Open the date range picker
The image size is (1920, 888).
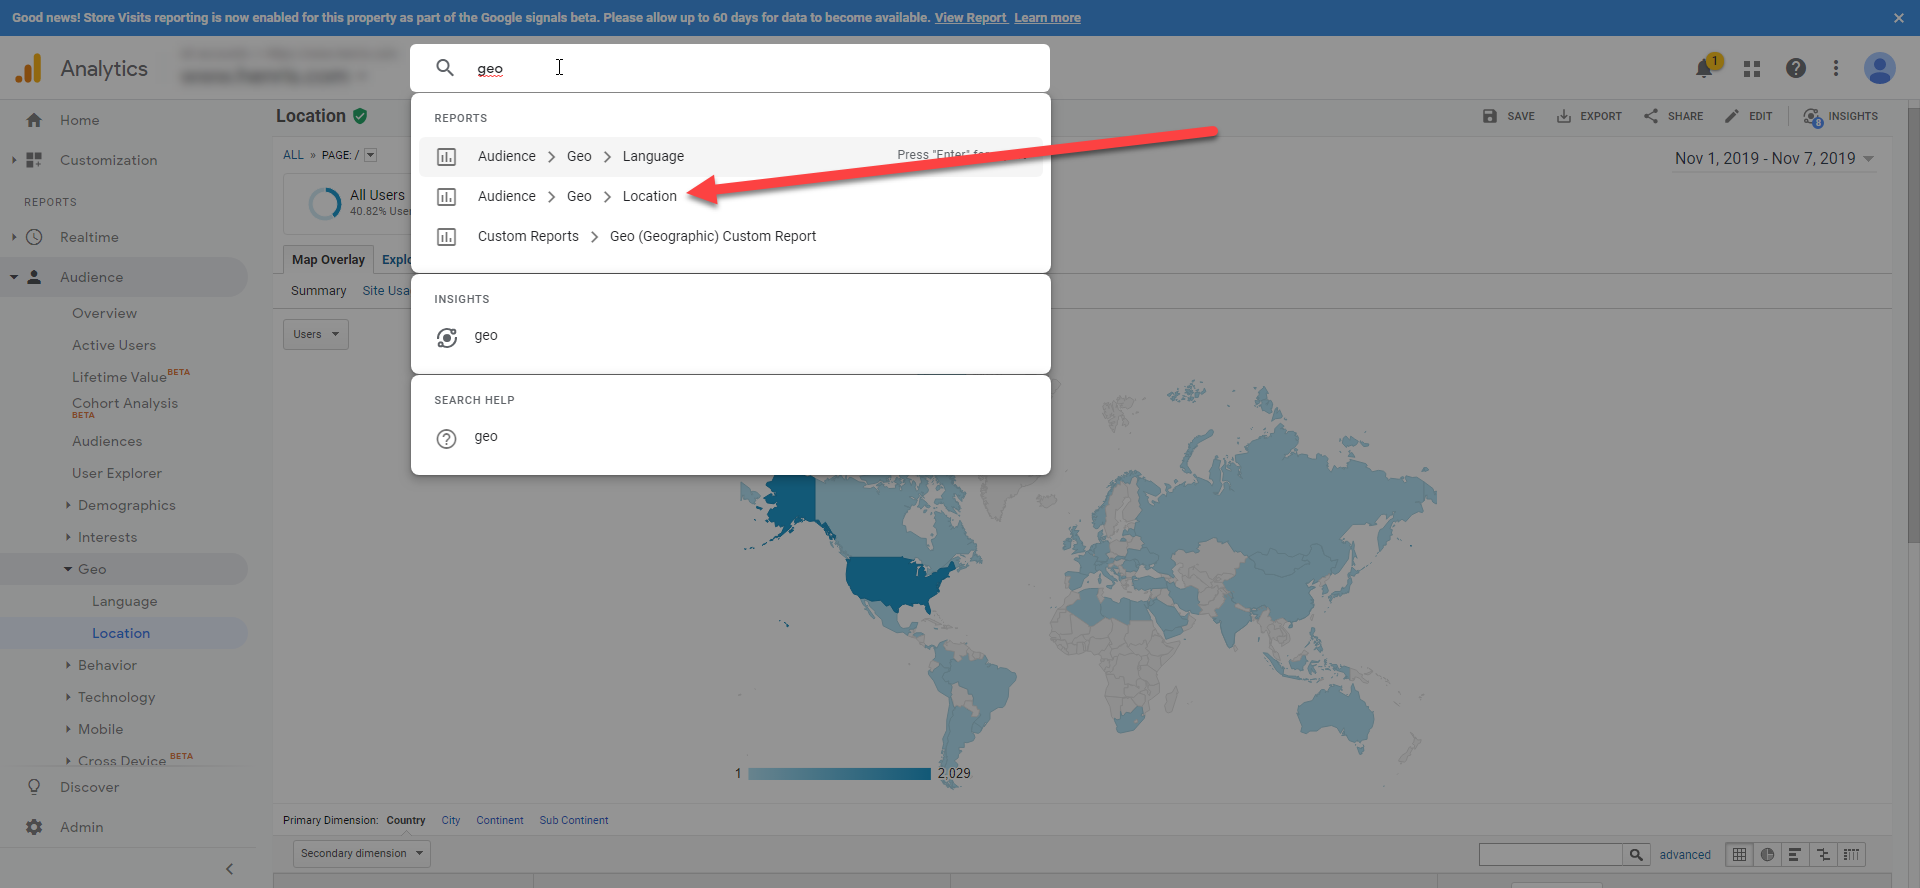click(1775, 159)
